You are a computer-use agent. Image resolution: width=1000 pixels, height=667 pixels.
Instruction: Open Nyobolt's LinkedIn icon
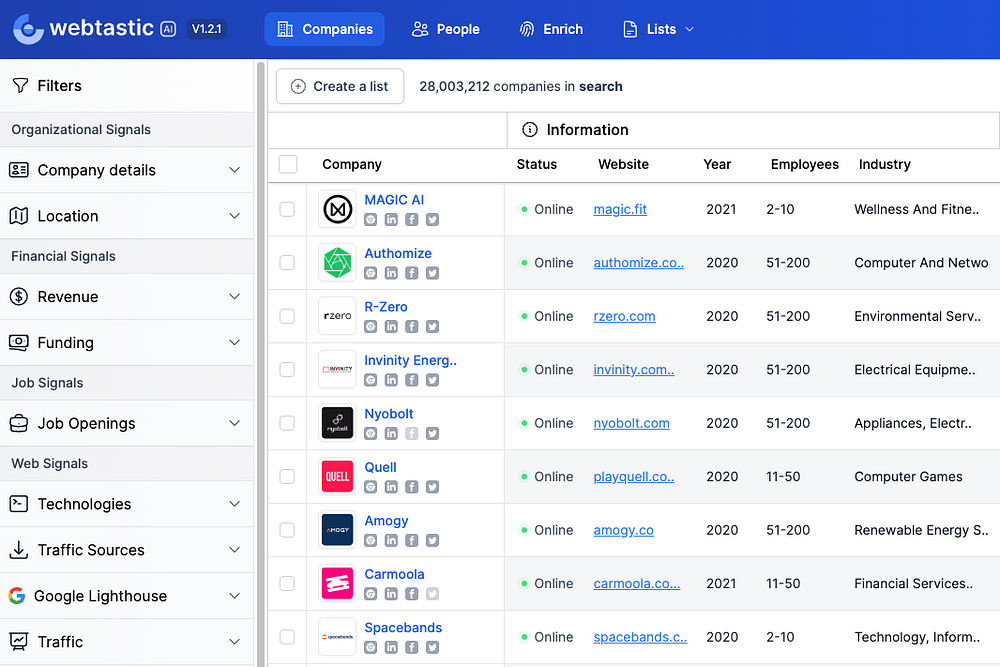(x=391, y=434)
